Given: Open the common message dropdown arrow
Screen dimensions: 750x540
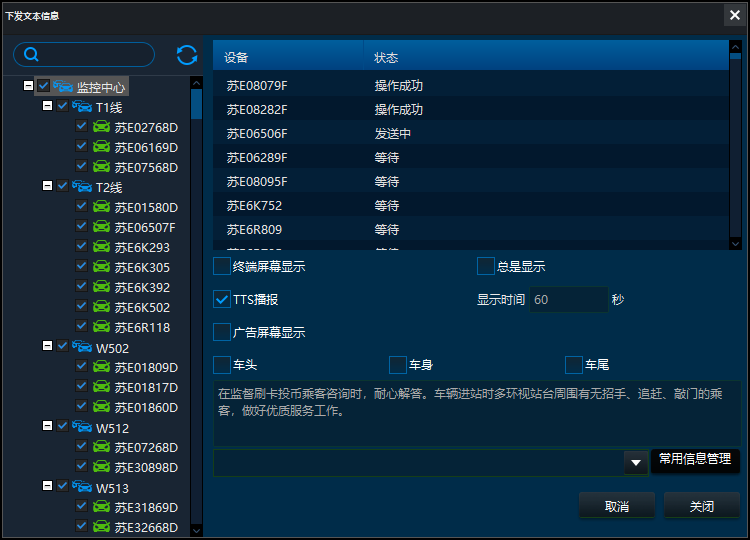Looking at the screenshot, I should pos(635,462).
